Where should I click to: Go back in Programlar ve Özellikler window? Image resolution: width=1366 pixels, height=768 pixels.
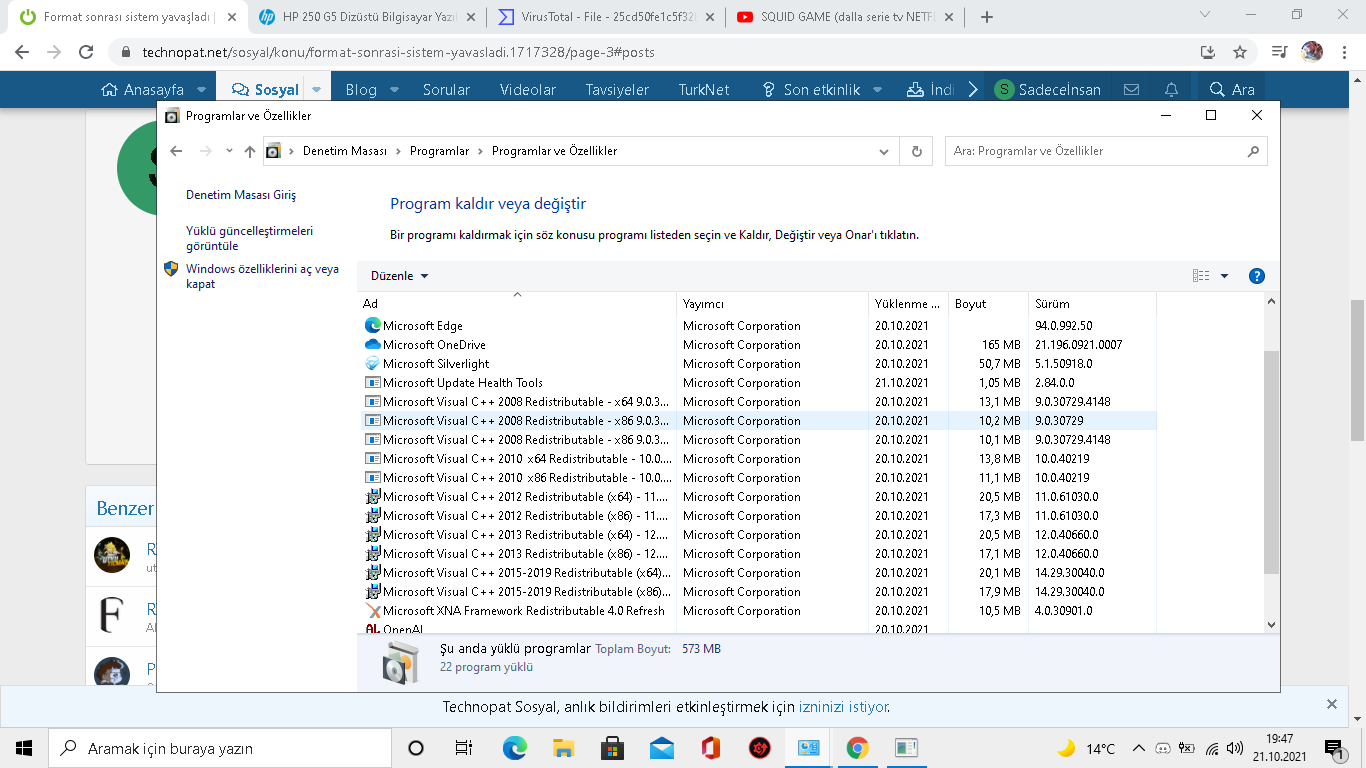pyautogui.click(x=177, y=151)
